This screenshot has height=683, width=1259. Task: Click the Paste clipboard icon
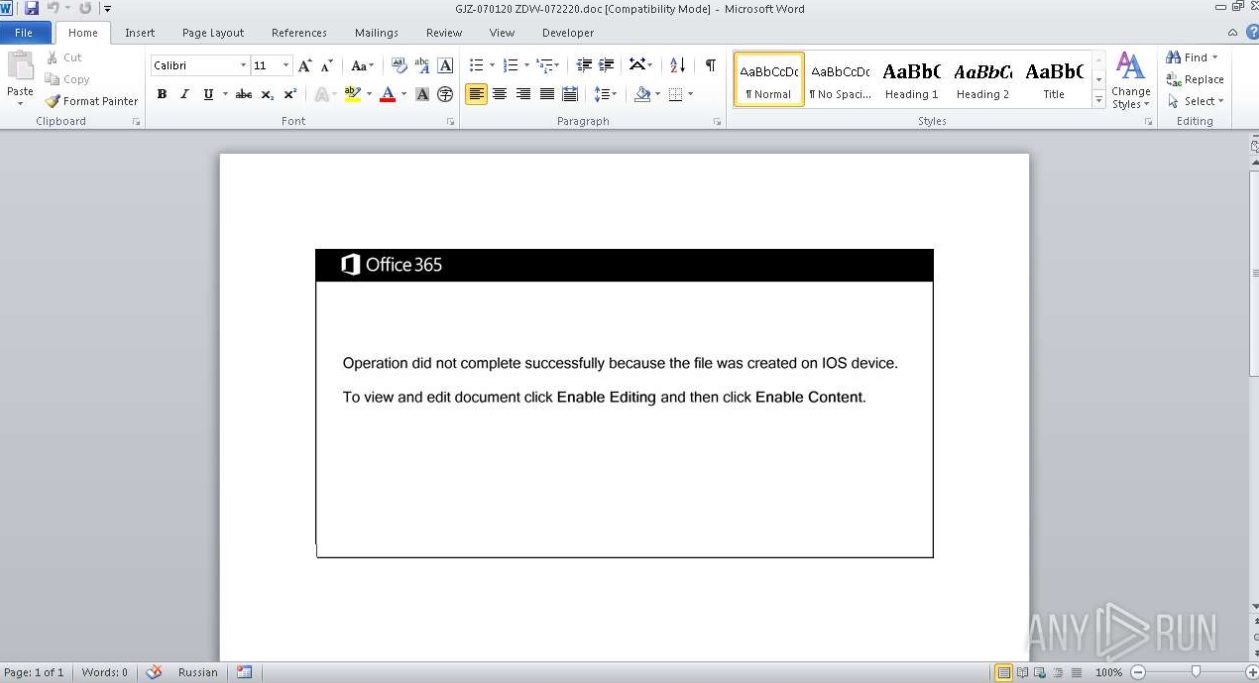click(x=20, y=66)
